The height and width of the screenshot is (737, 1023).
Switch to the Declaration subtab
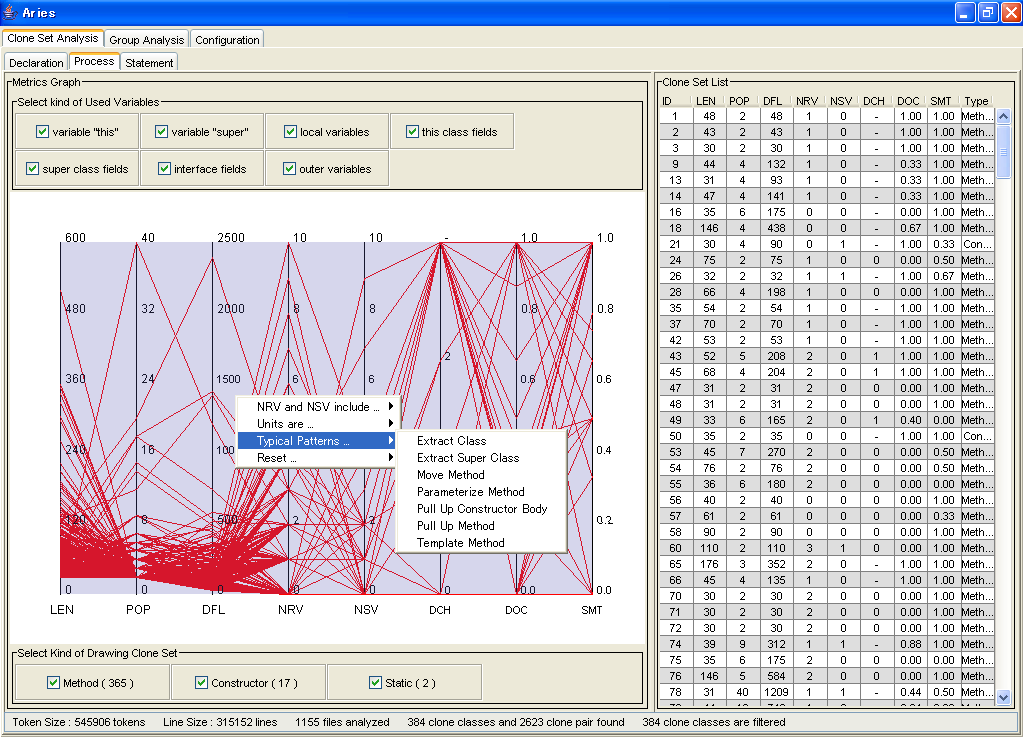coord(36,63)
